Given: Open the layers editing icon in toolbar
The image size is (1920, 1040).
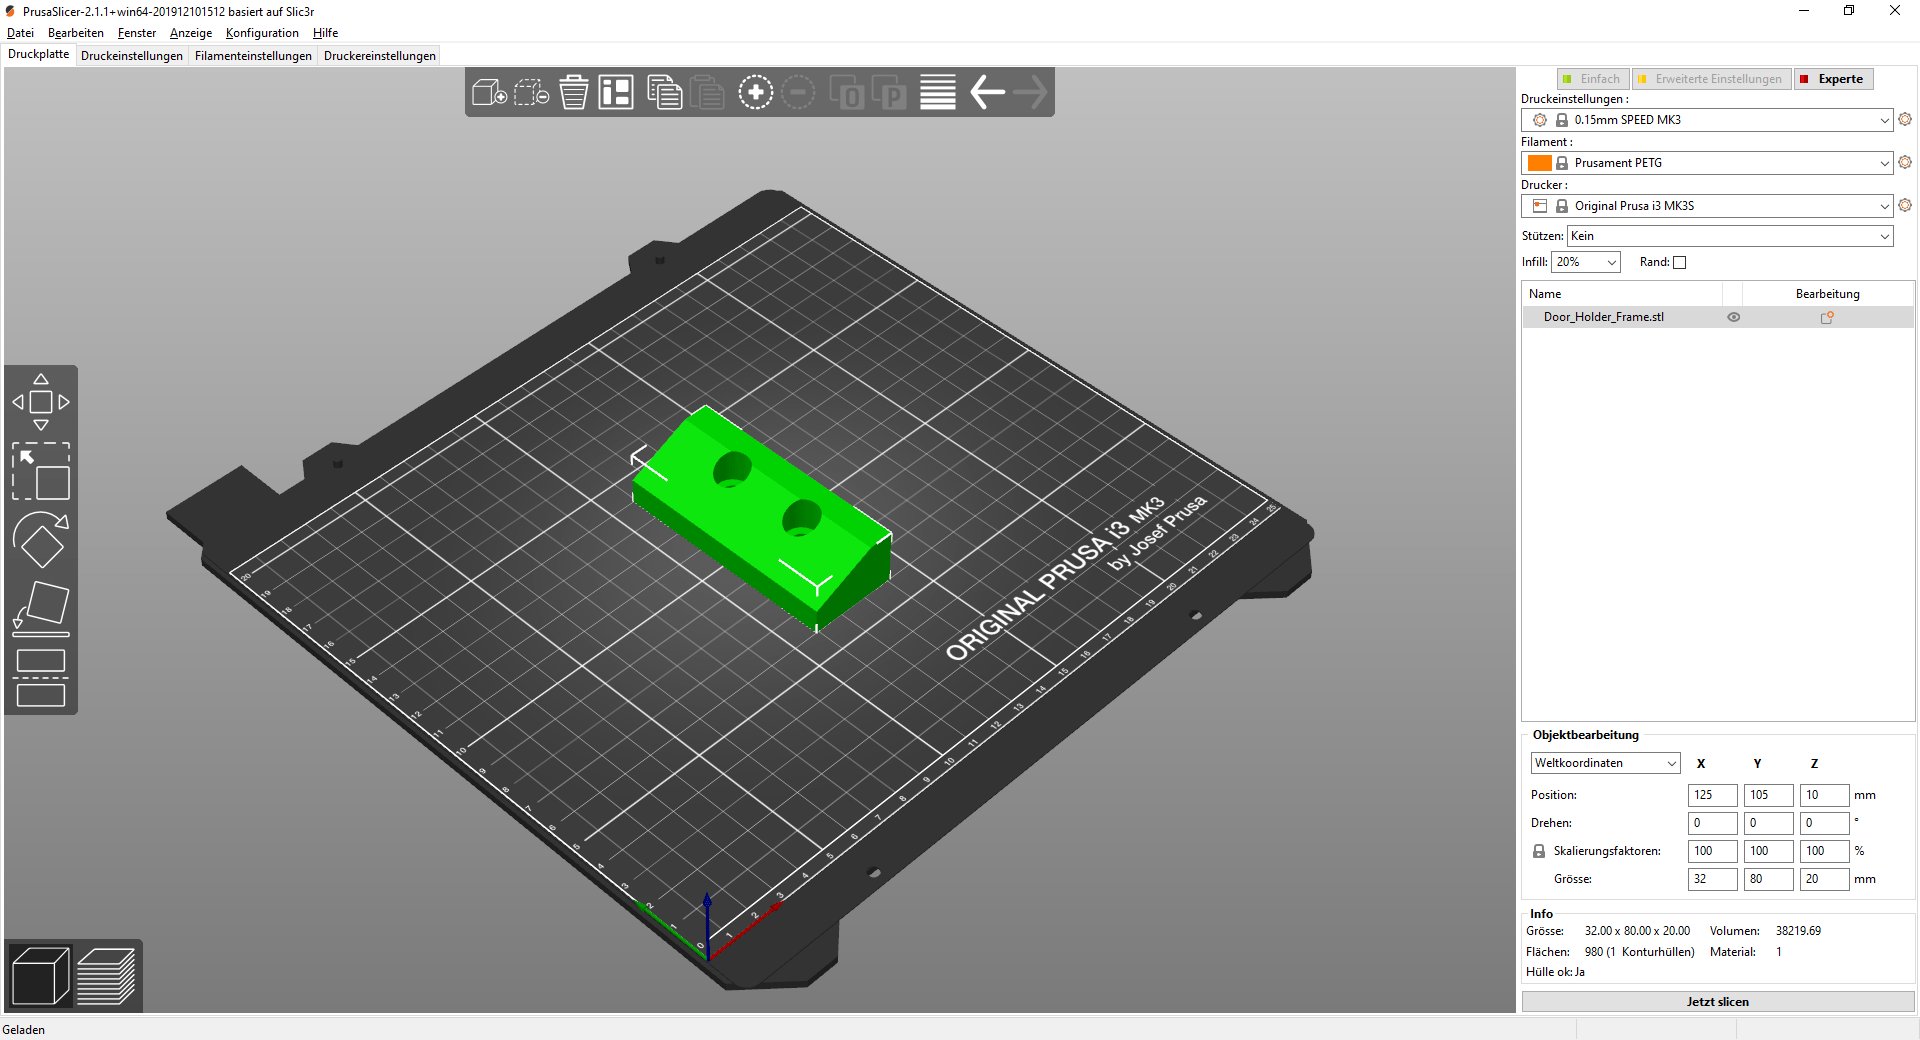Looking at the screenshot, I should (938, 93).
